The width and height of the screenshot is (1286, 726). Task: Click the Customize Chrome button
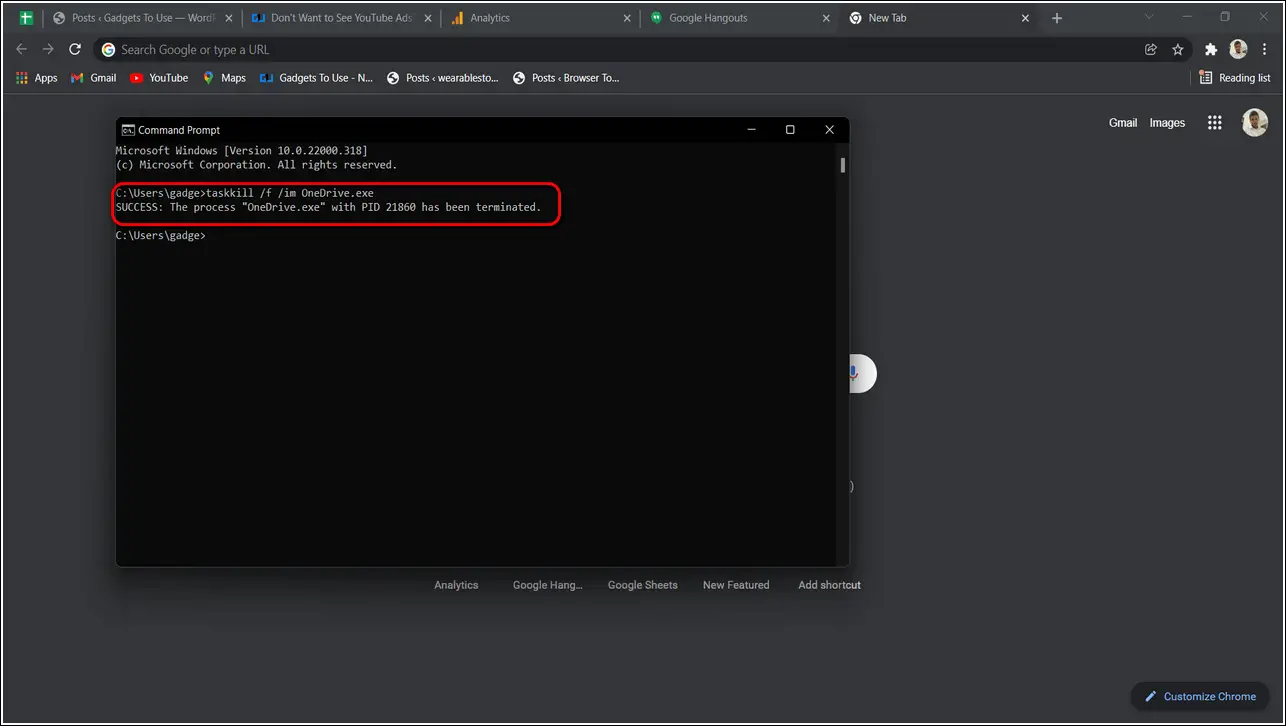(x=1200, y=696)
